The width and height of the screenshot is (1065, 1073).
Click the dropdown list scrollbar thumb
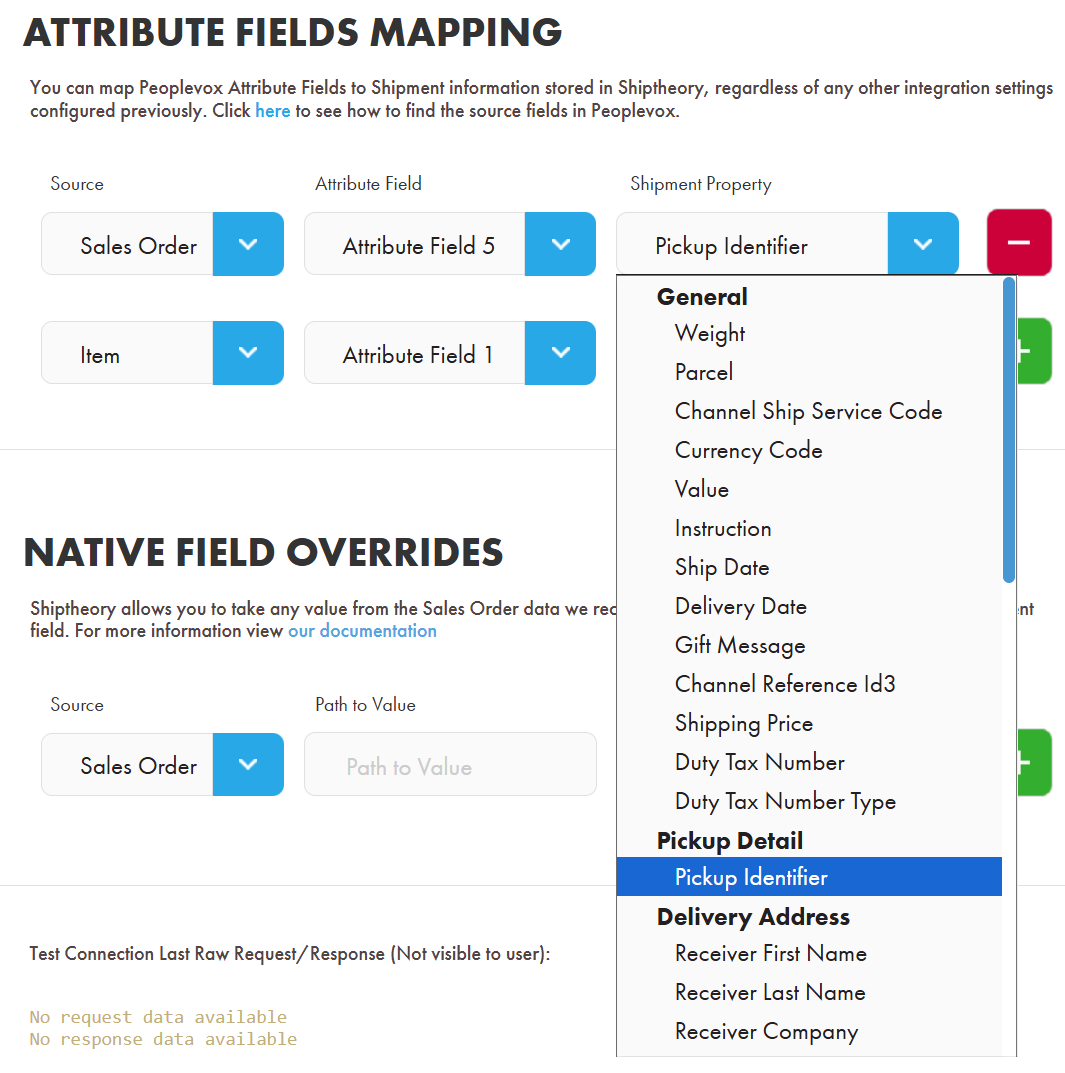(1008, 430)
